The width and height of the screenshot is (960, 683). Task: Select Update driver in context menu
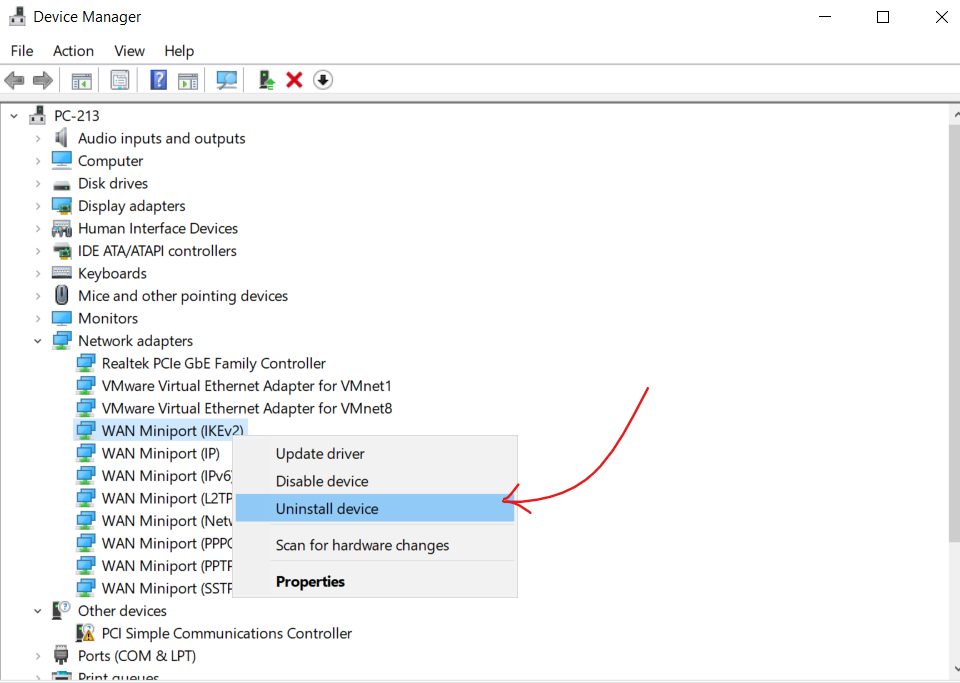point(320,454)
